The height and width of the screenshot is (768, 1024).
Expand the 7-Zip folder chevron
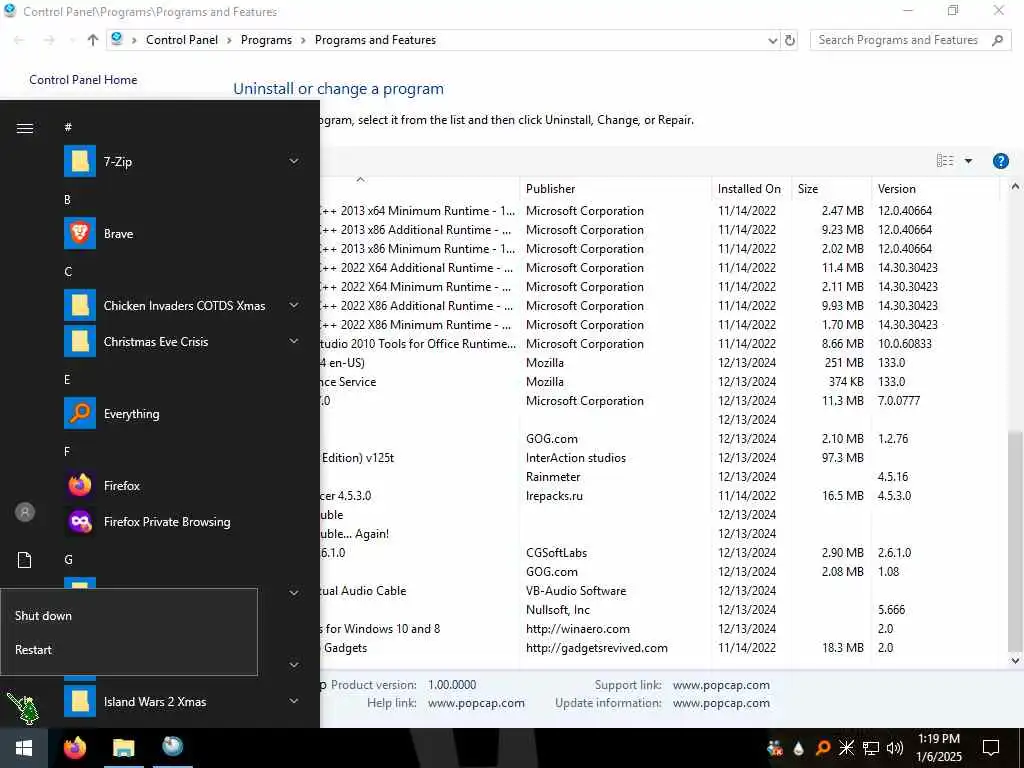(x=294, y=161)
